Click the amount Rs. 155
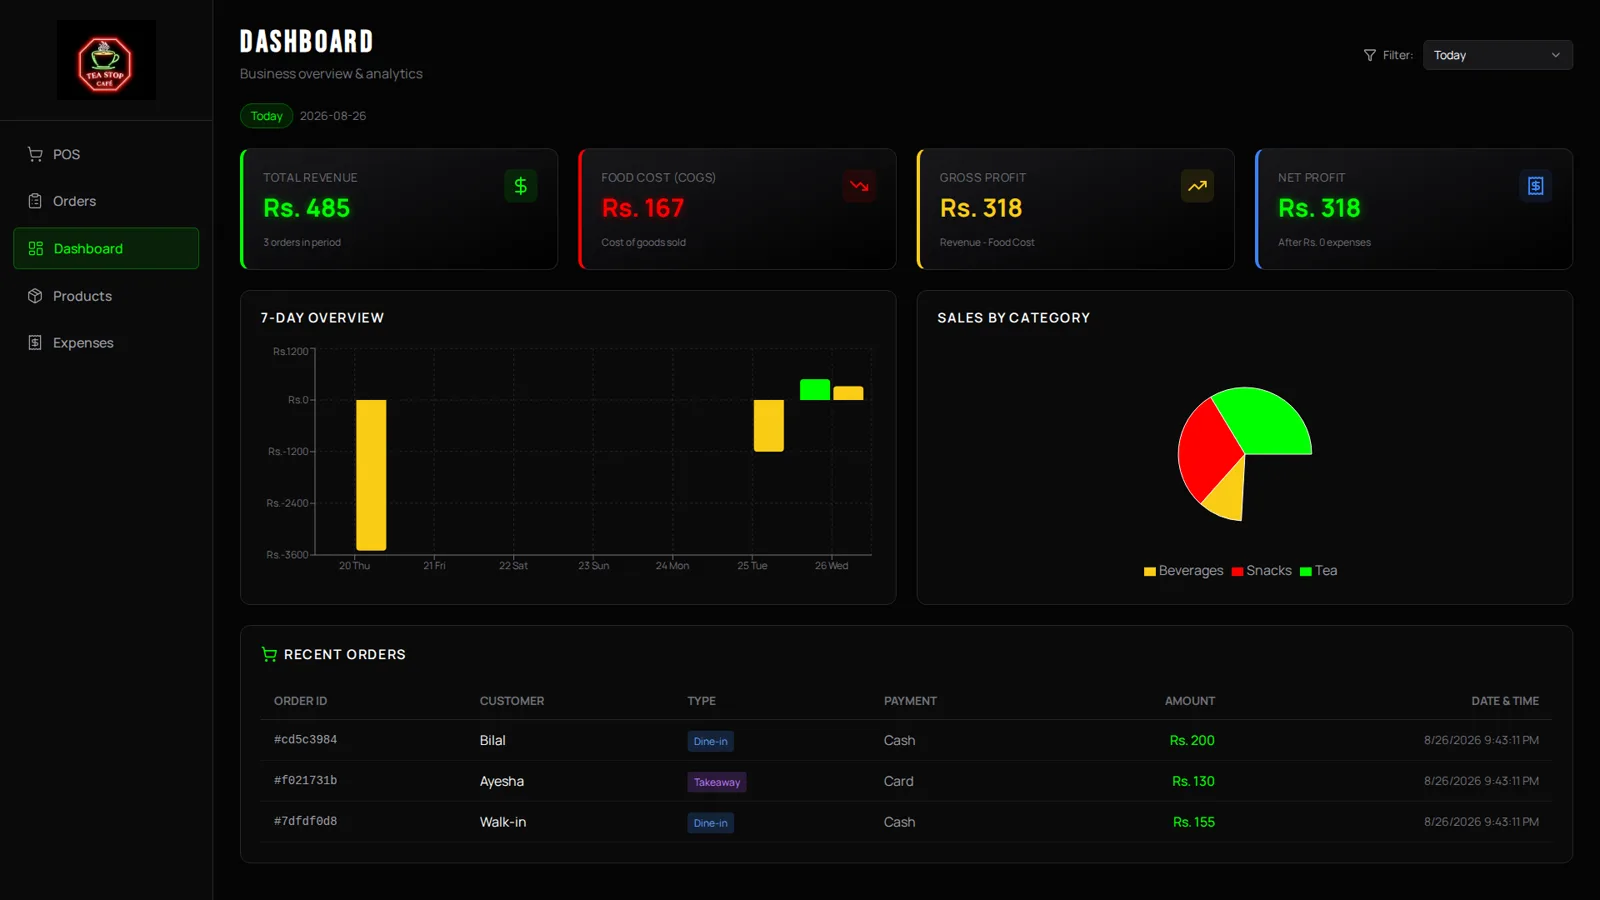1600x900 pixels. [x=1194, y=822]
